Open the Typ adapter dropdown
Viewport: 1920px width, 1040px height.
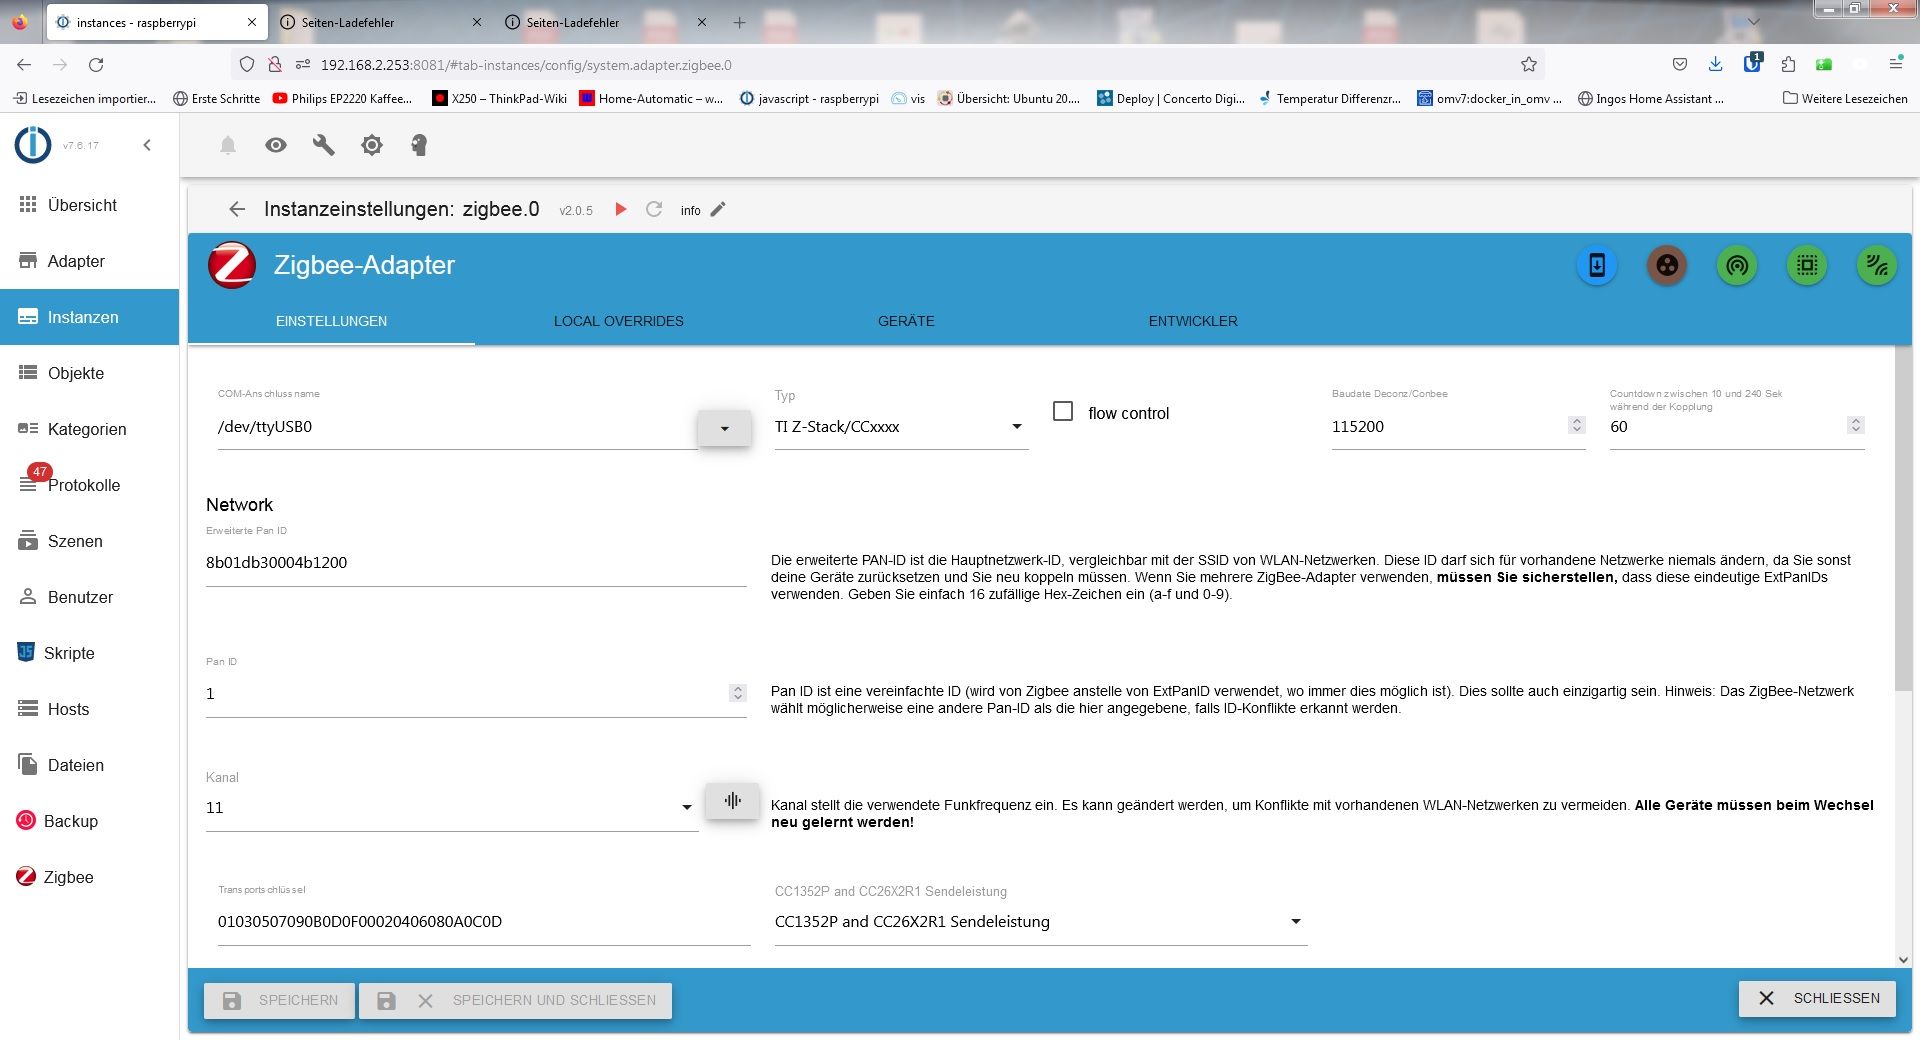901,427
